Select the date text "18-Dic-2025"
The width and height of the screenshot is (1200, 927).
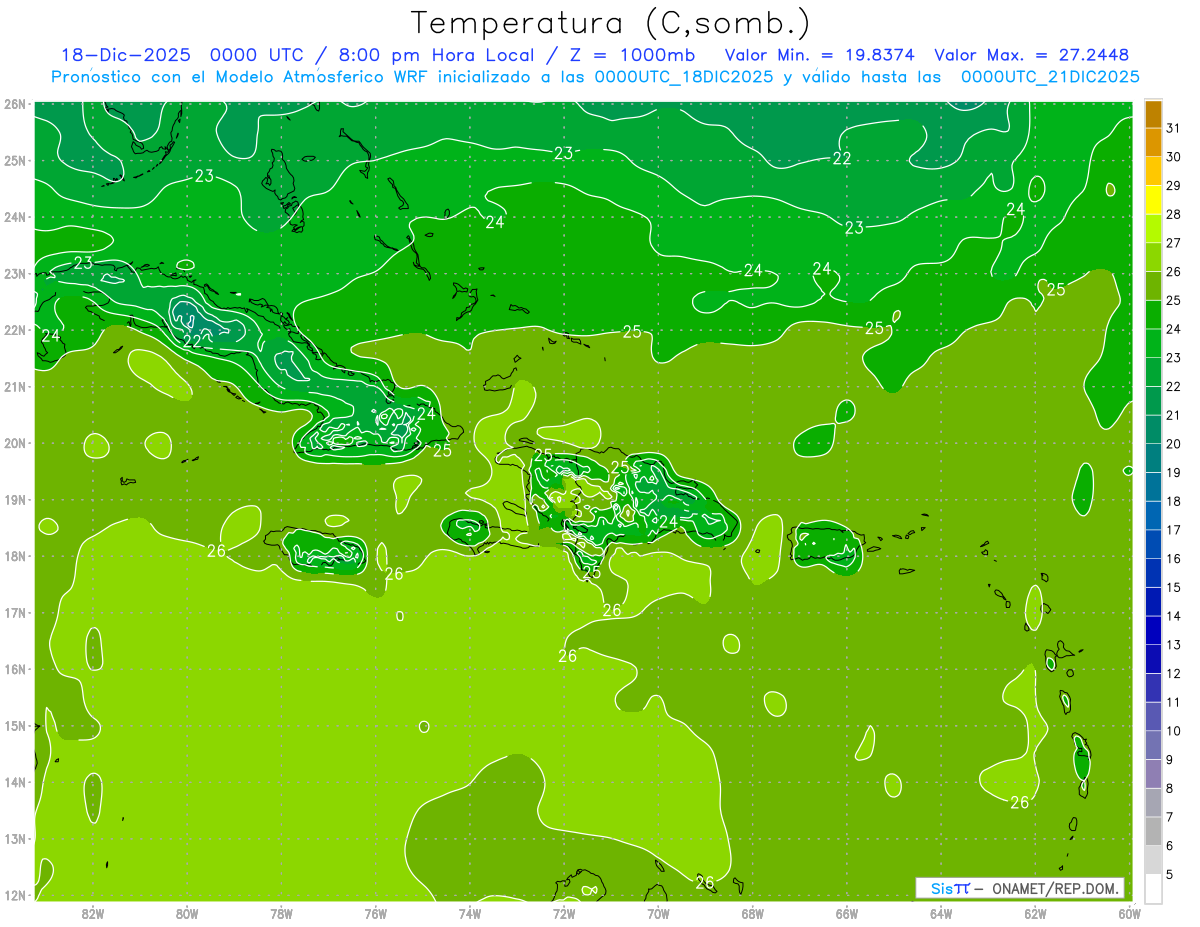127,55
